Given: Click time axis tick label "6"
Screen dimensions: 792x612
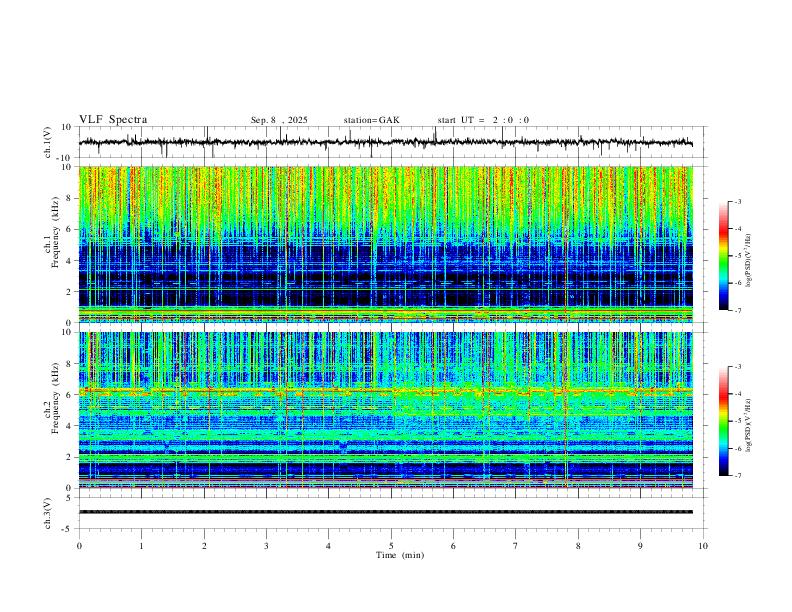Looking at the screenshot, I should click(x=454, y=546).
